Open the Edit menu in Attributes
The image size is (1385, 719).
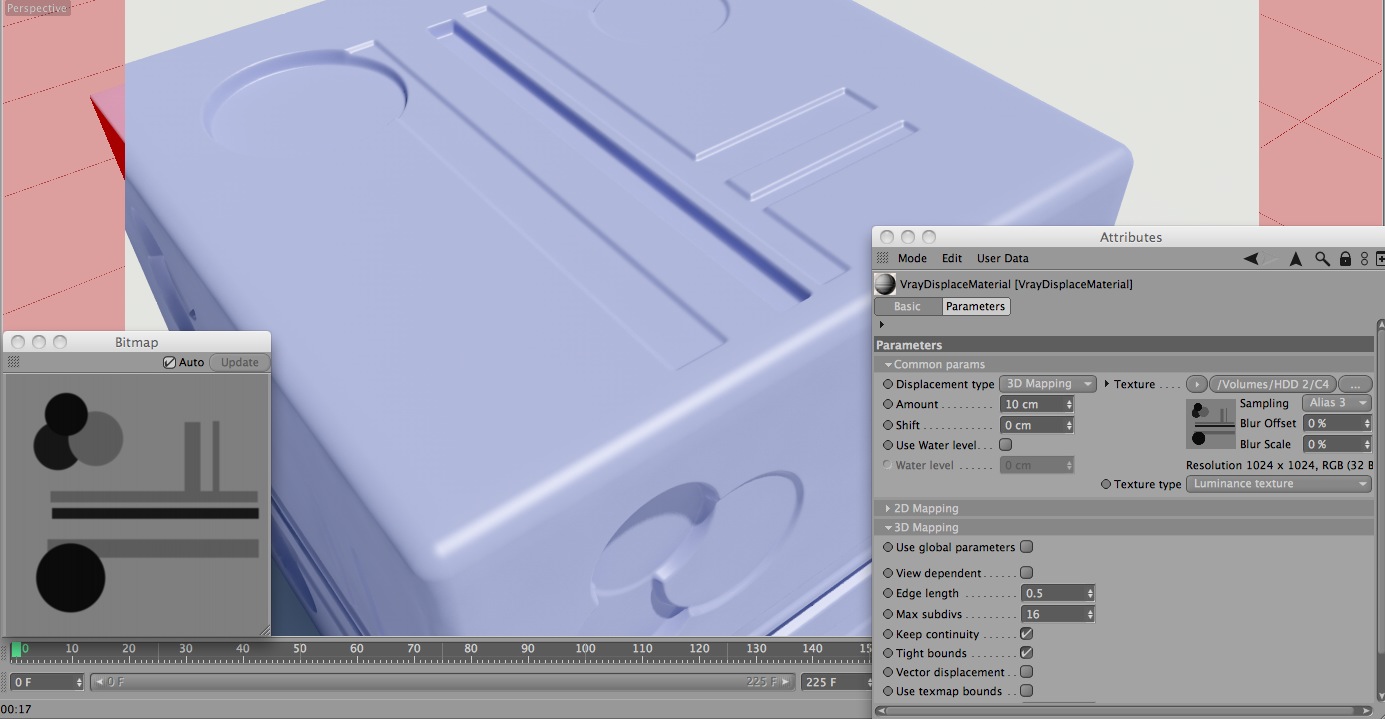(x=952, y=258)
